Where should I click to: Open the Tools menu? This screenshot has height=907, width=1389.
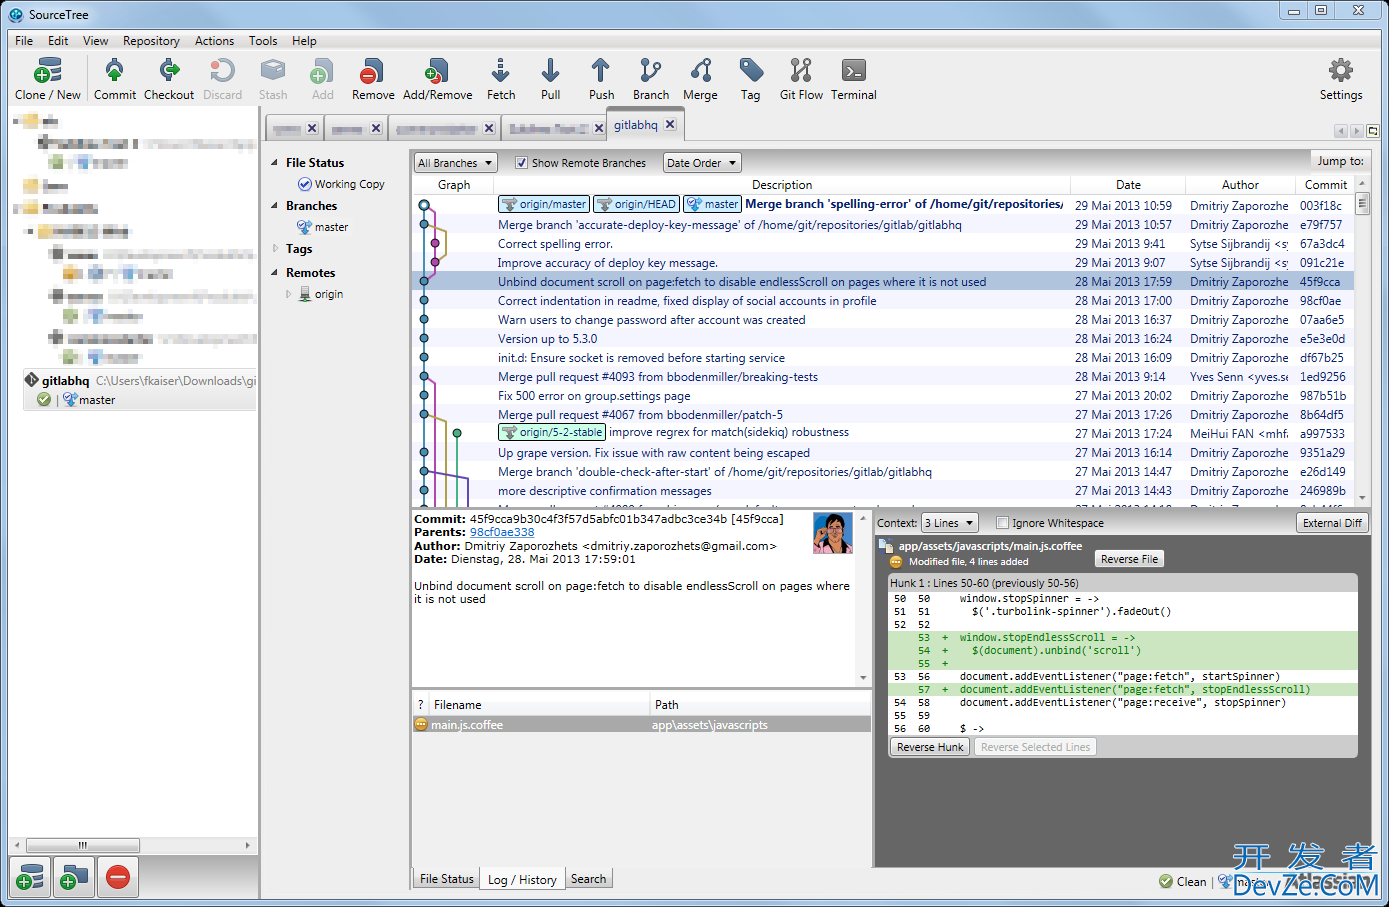[263, 41]
